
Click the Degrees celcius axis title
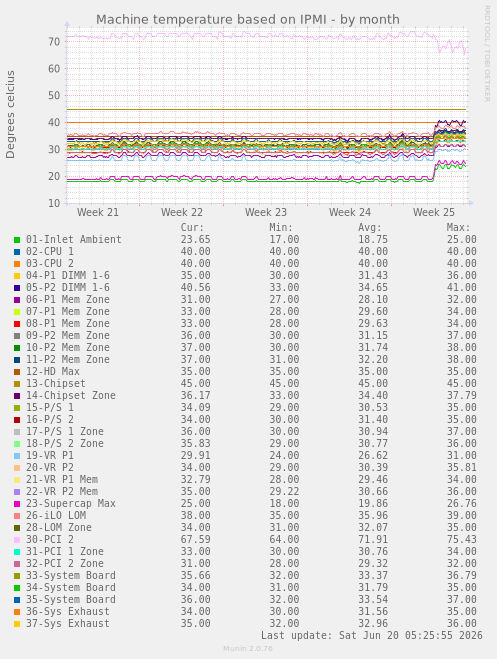pos(10,114)
